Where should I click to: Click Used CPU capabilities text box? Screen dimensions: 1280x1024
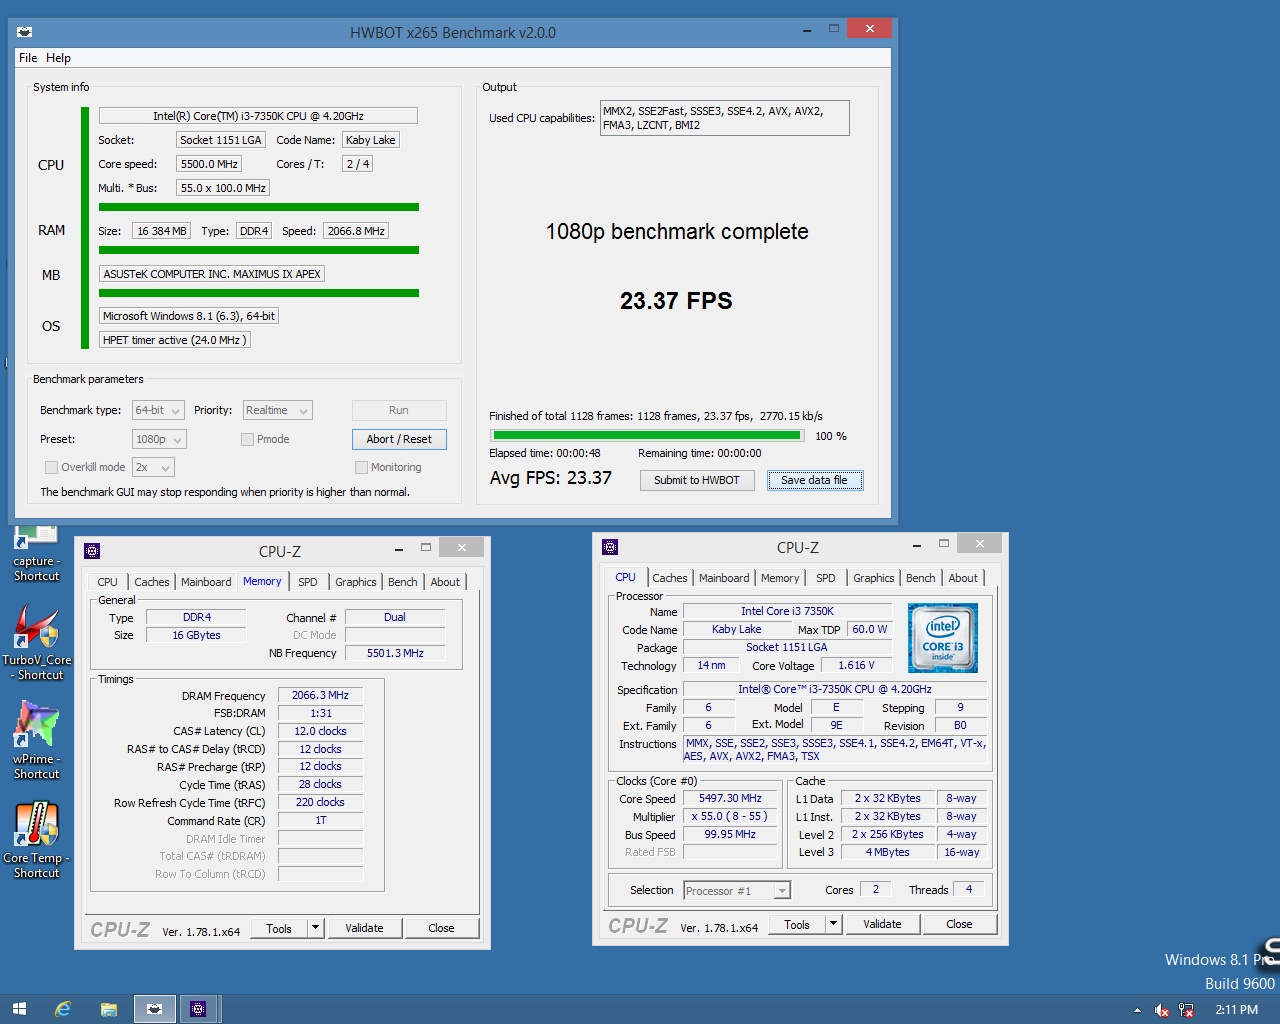pyautogui.click(x=724, y=118)
